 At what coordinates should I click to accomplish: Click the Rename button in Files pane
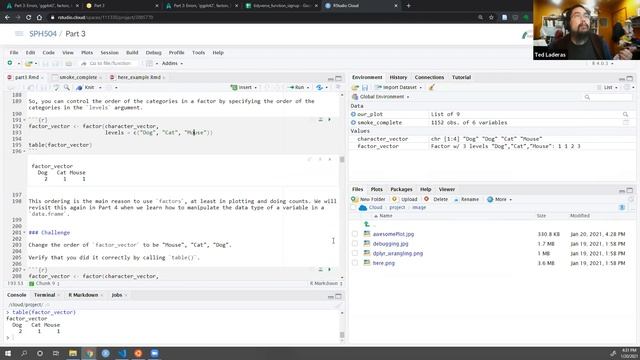(466, 199)
